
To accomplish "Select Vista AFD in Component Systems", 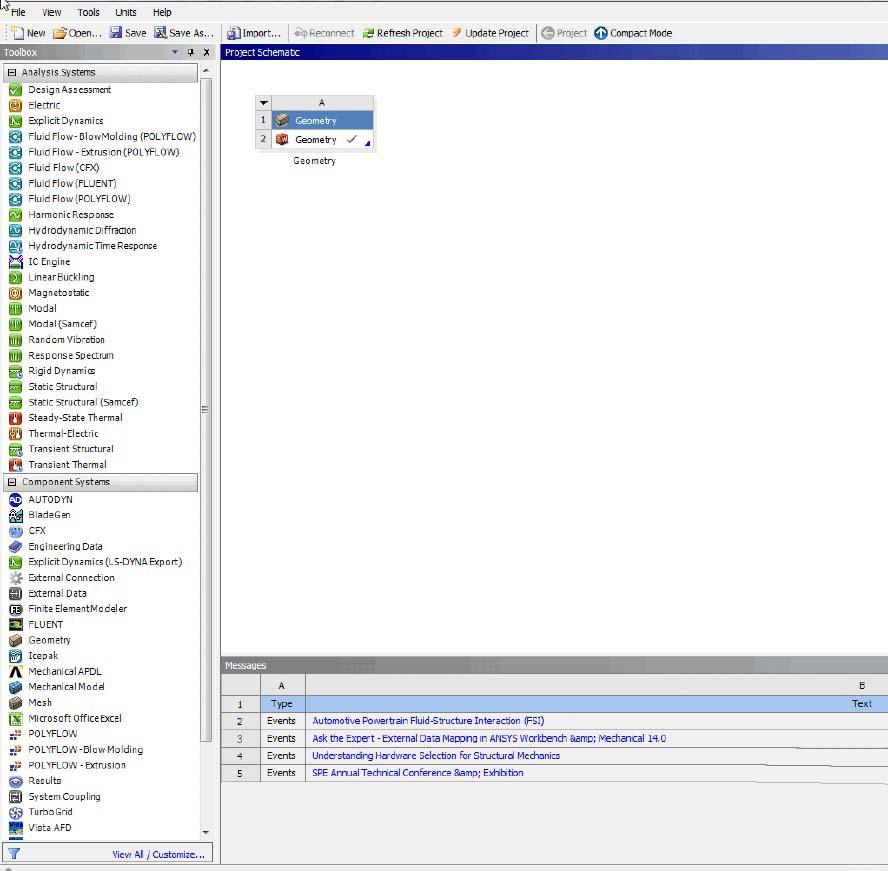I will (50, 827).
